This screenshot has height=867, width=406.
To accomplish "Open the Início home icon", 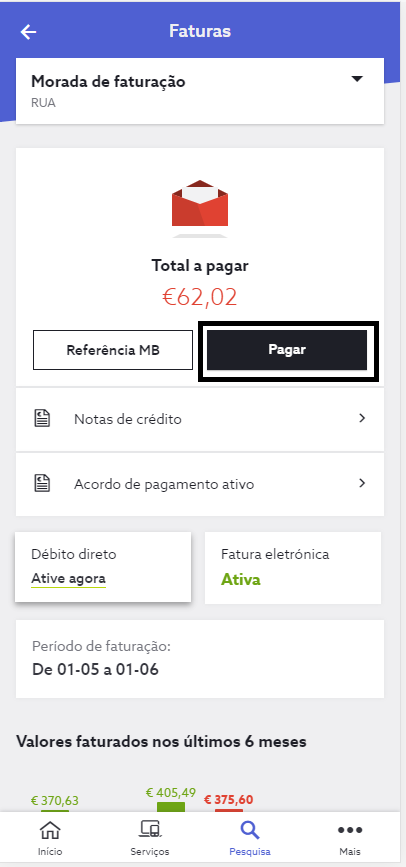I will coord(50,829).
